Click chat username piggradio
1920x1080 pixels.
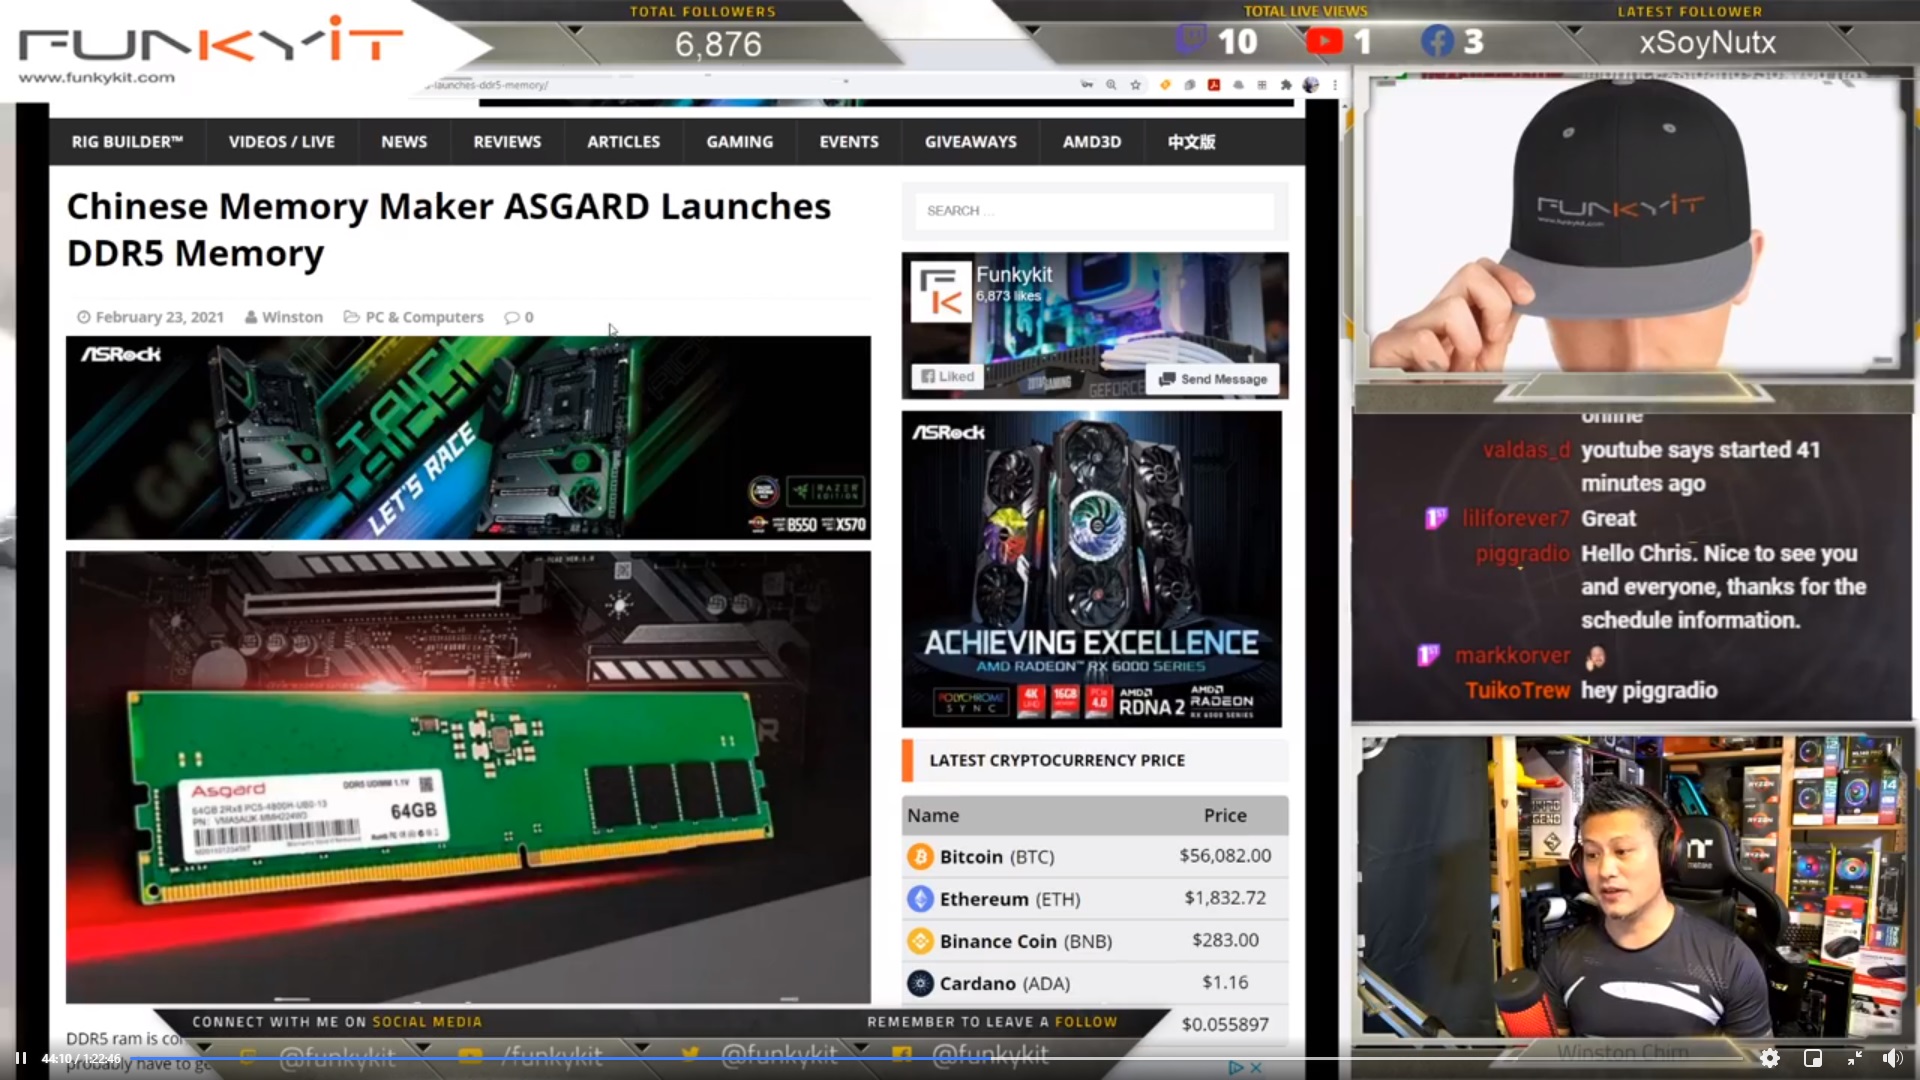click(x=1523, y=554)
